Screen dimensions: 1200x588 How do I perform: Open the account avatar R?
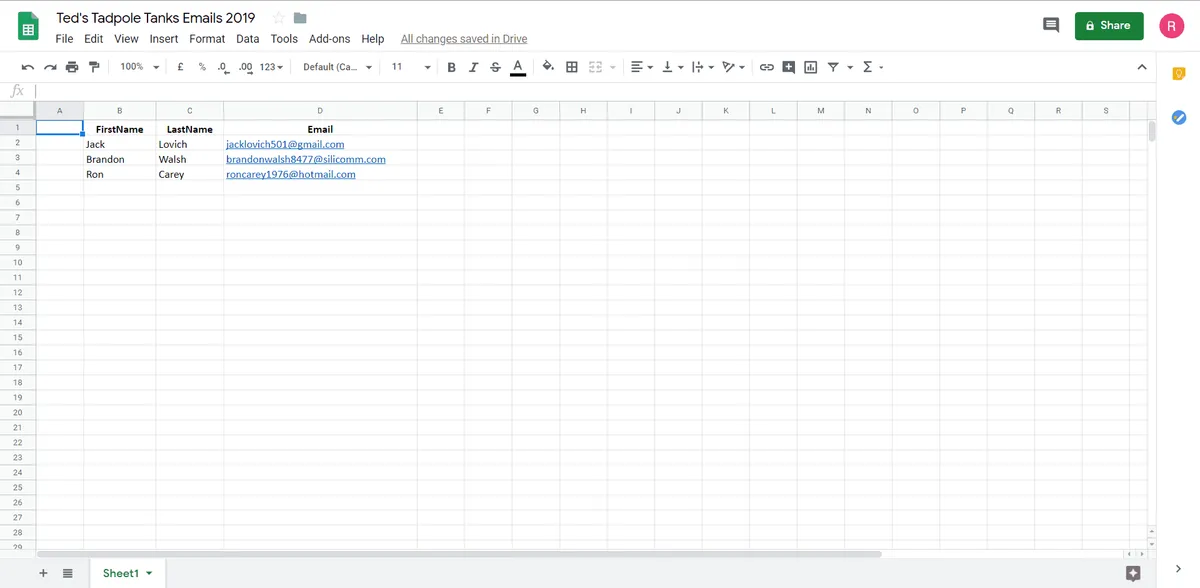tap(1172, 26)
